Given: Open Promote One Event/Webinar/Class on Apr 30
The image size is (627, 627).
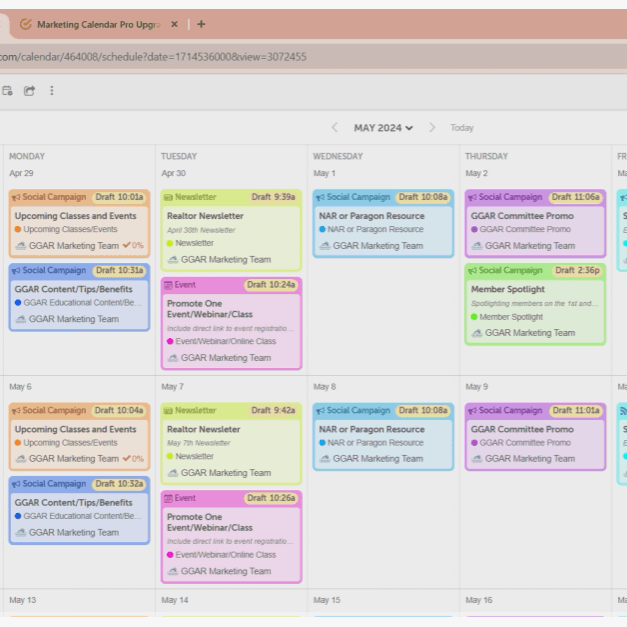Looking at the screenshot, I should [x=210, y=309].
